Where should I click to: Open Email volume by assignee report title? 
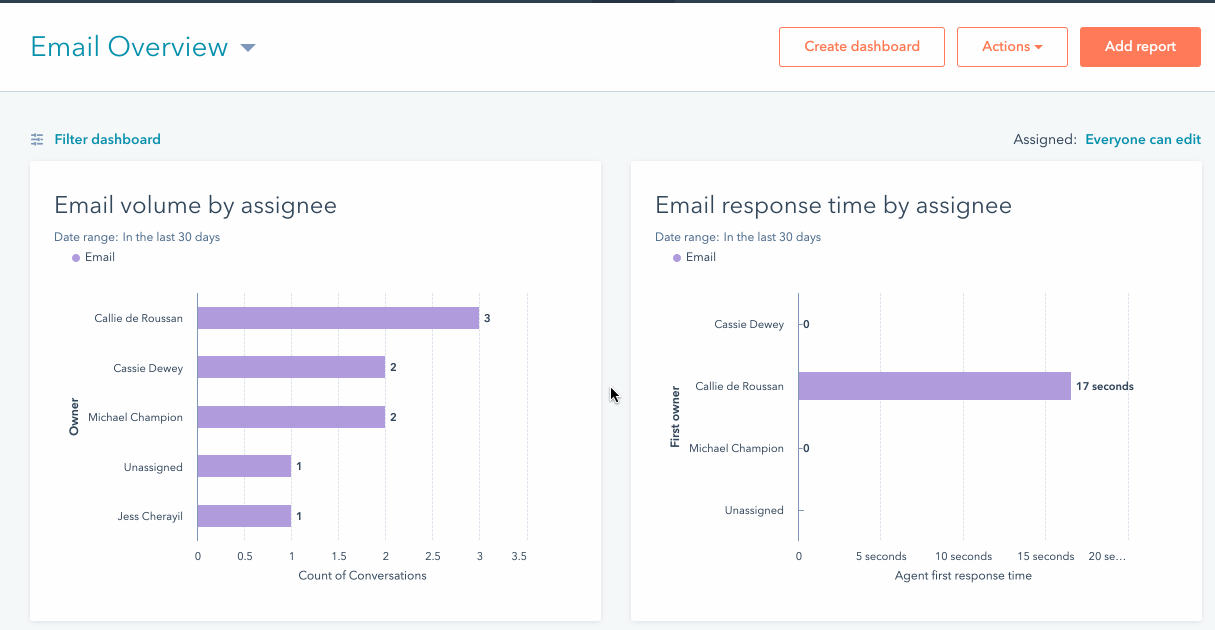(195, 206)
